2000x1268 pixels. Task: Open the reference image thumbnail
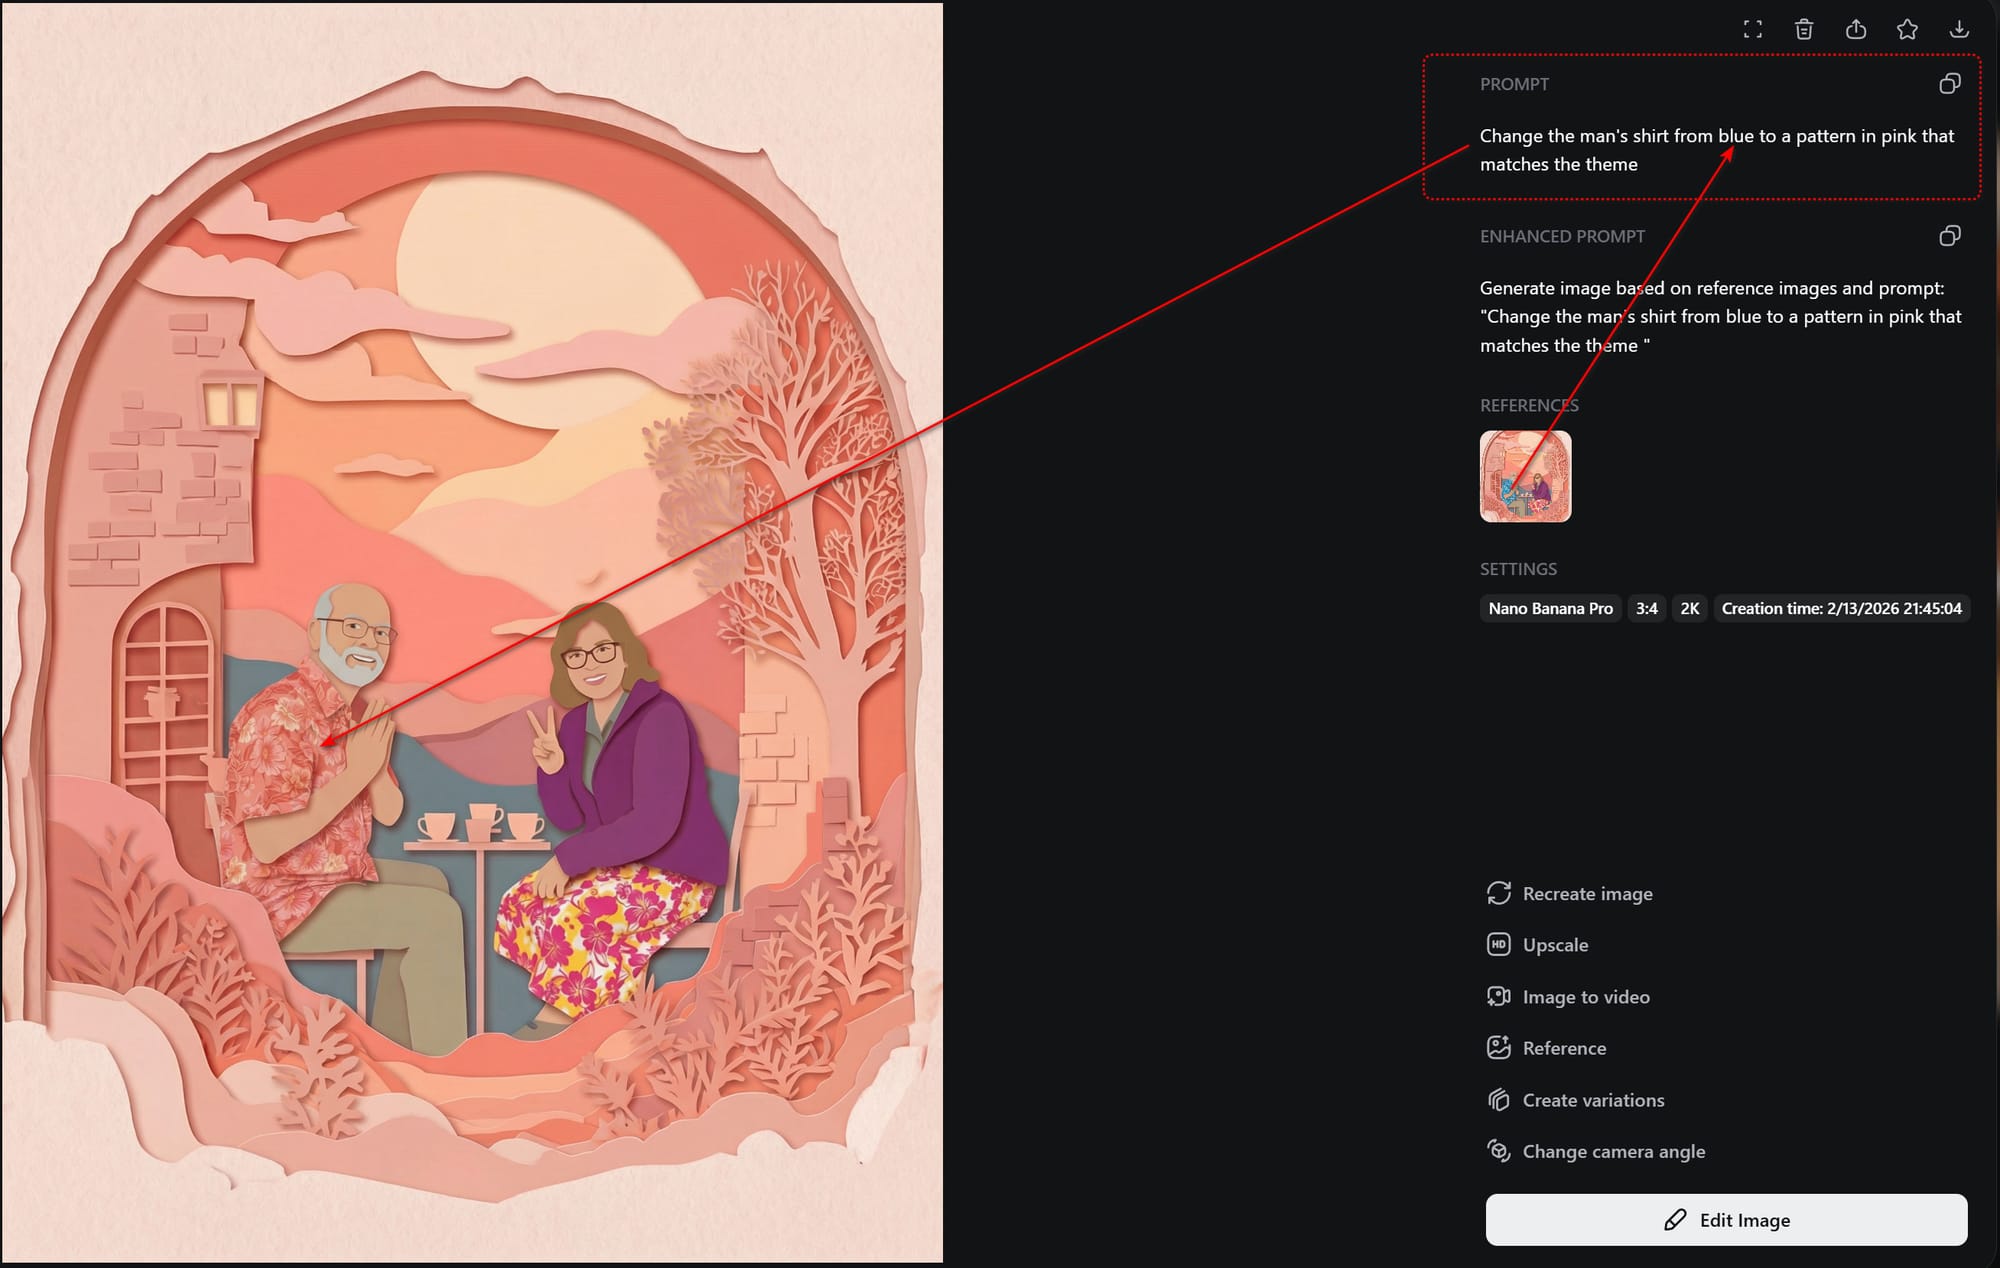1525,476
